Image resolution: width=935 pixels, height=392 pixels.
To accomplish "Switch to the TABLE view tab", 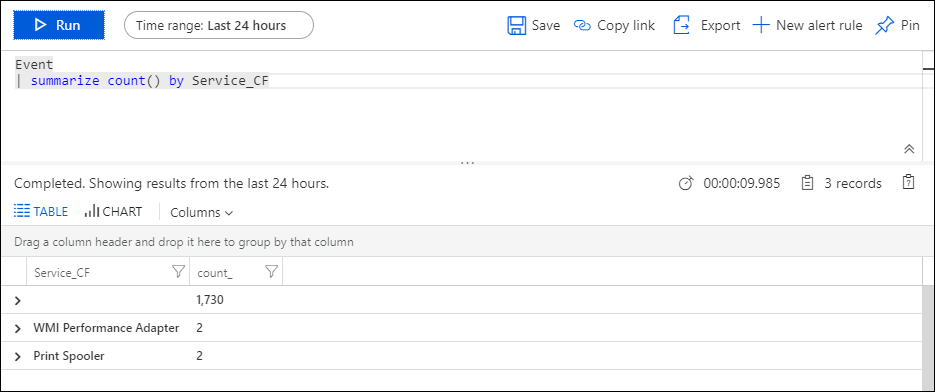I will [41, 211].
